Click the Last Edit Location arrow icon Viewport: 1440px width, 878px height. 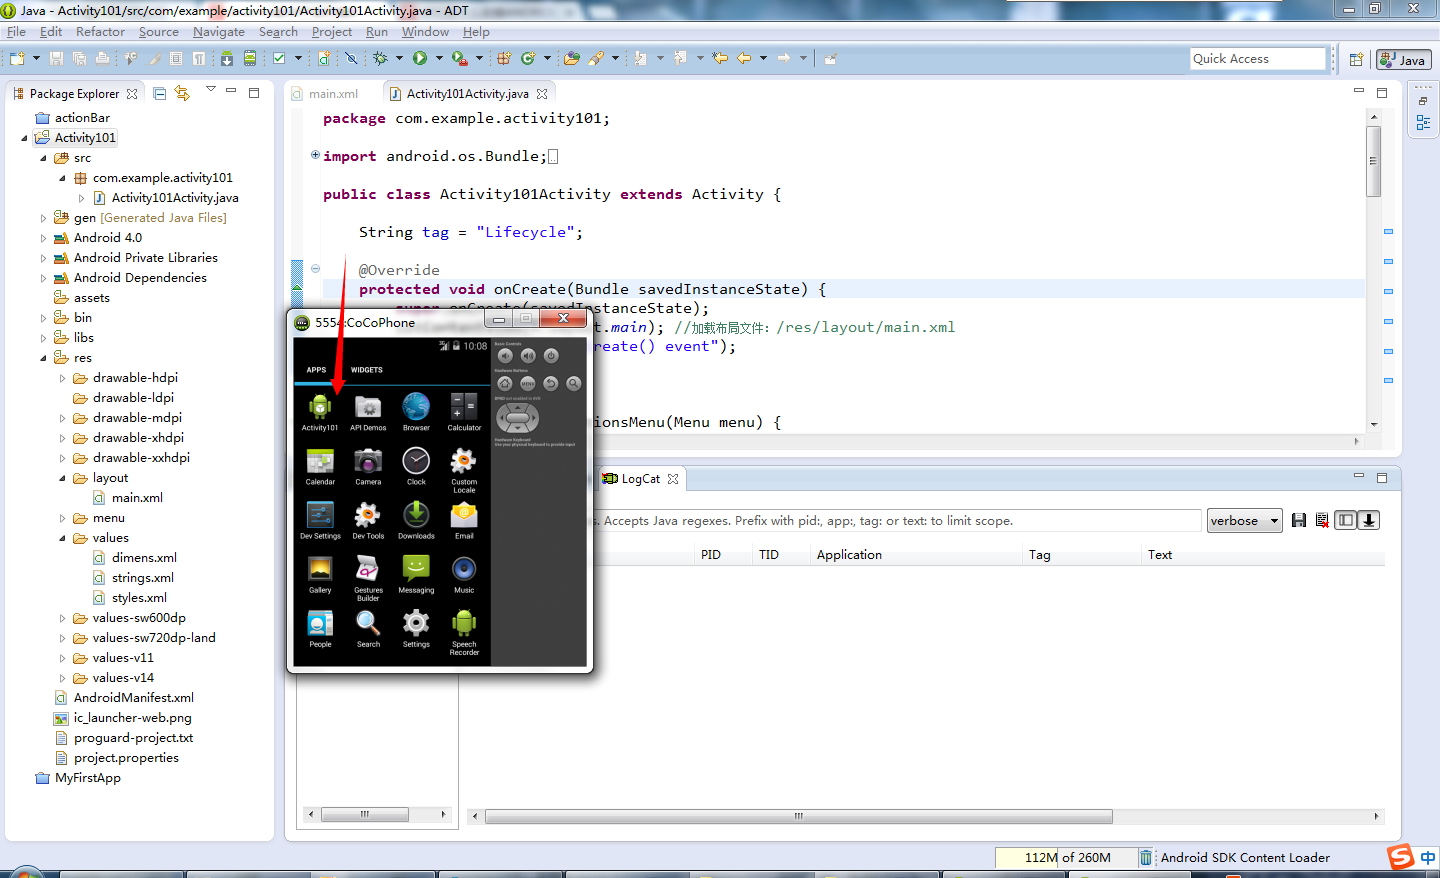[x=720, y=58]
